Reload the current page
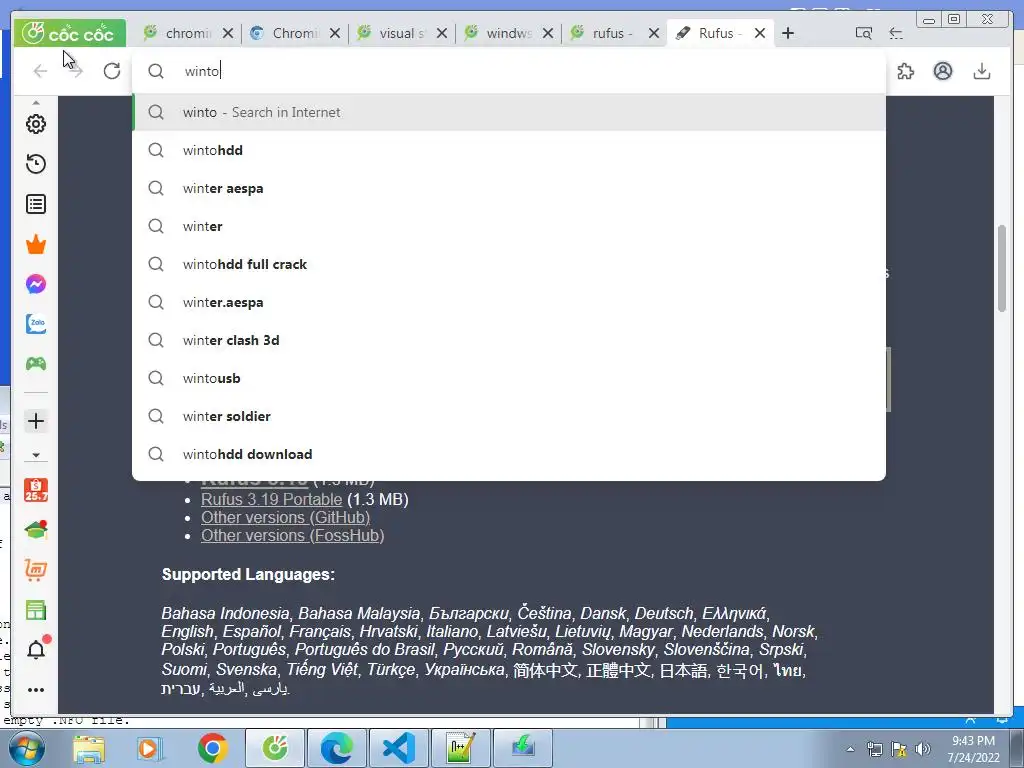This screenshot has width=1024, height=768. 112,71
